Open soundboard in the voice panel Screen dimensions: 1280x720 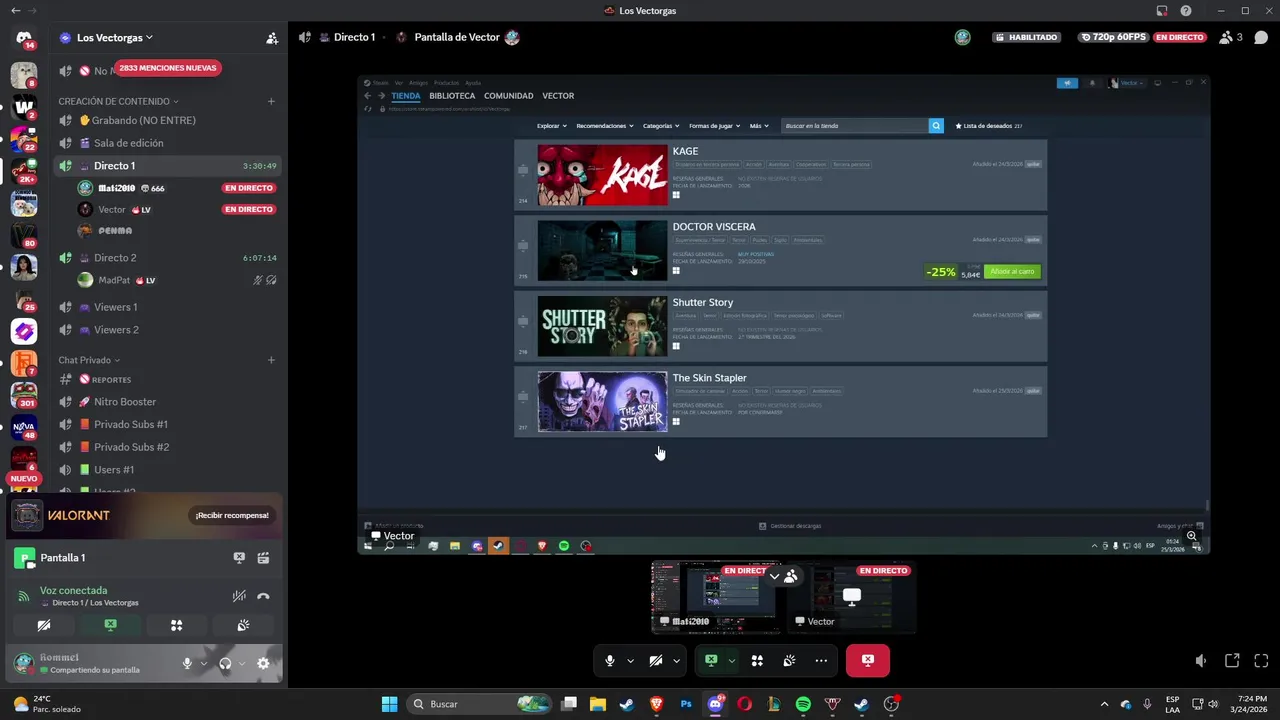pos(243,625)
